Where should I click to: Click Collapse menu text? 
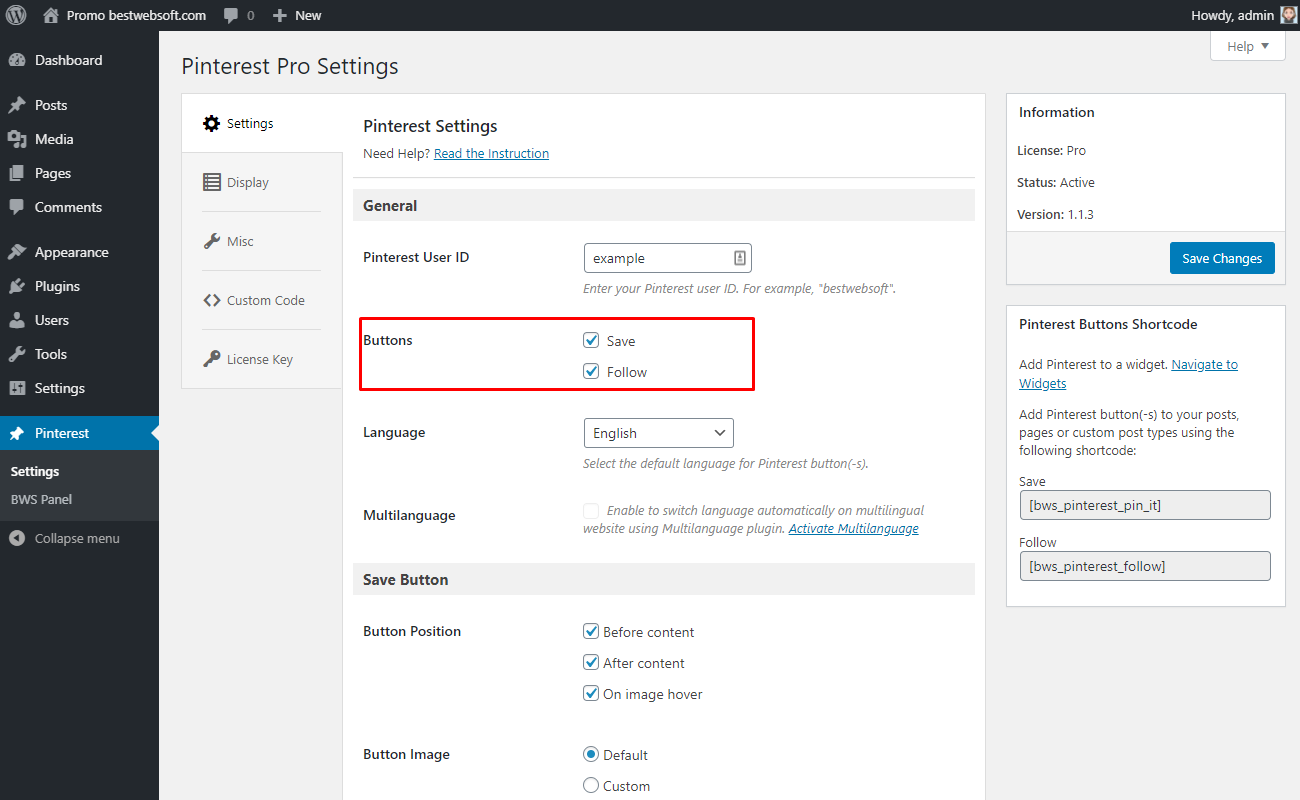pyautogui.click(x=77, y=538)
